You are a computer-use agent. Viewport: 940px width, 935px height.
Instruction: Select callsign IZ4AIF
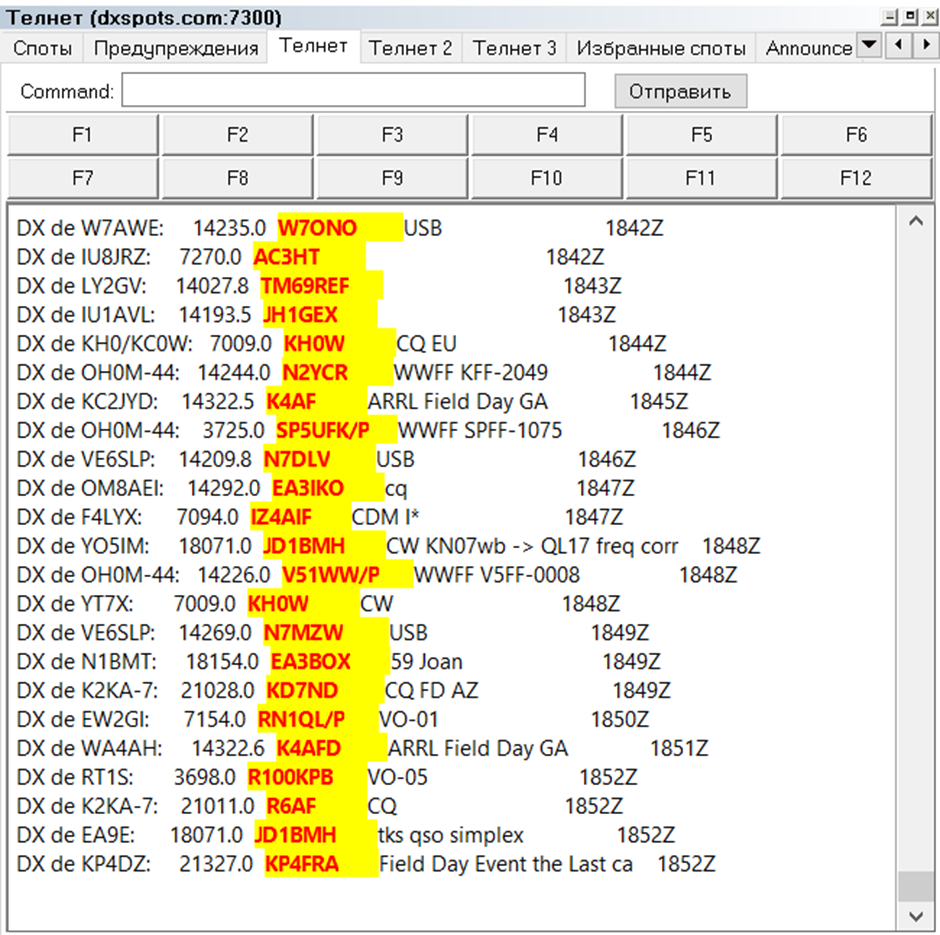click(x=281, y=517)
